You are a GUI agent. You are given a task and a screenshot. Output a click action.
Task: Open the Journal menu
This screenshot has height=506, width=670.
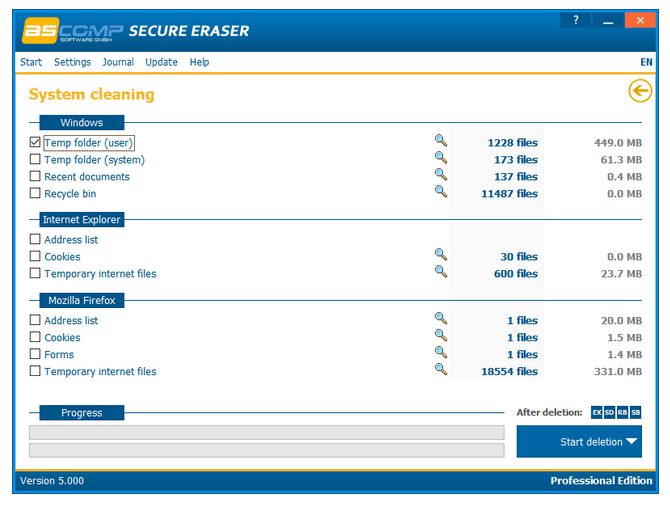coord(118,62)
